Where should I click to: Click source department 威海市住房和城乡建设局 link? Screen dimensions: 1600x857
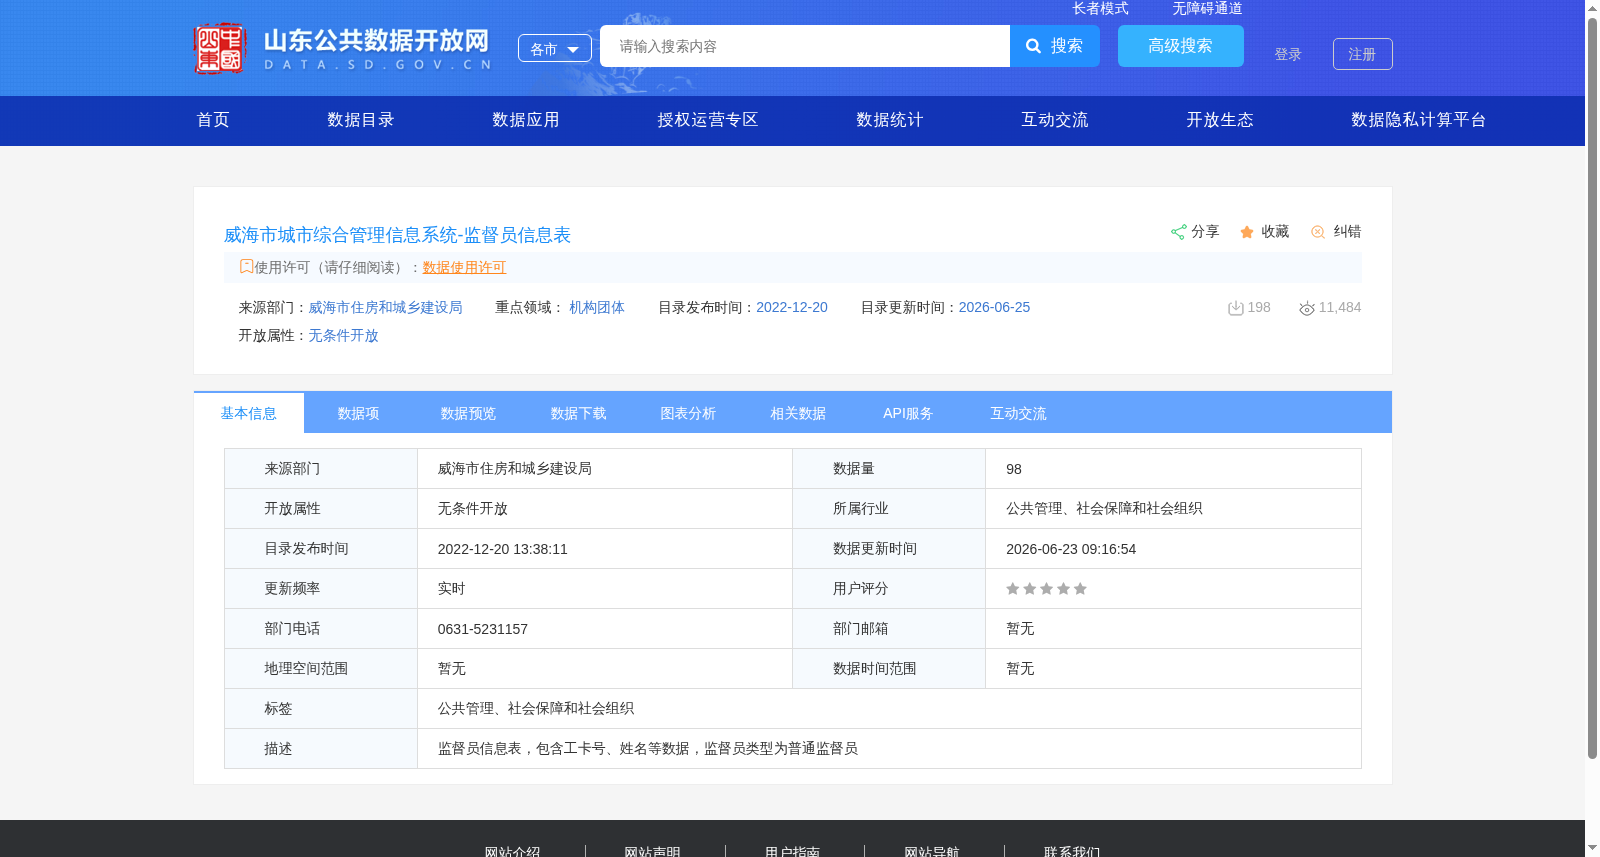coord(386,308)
